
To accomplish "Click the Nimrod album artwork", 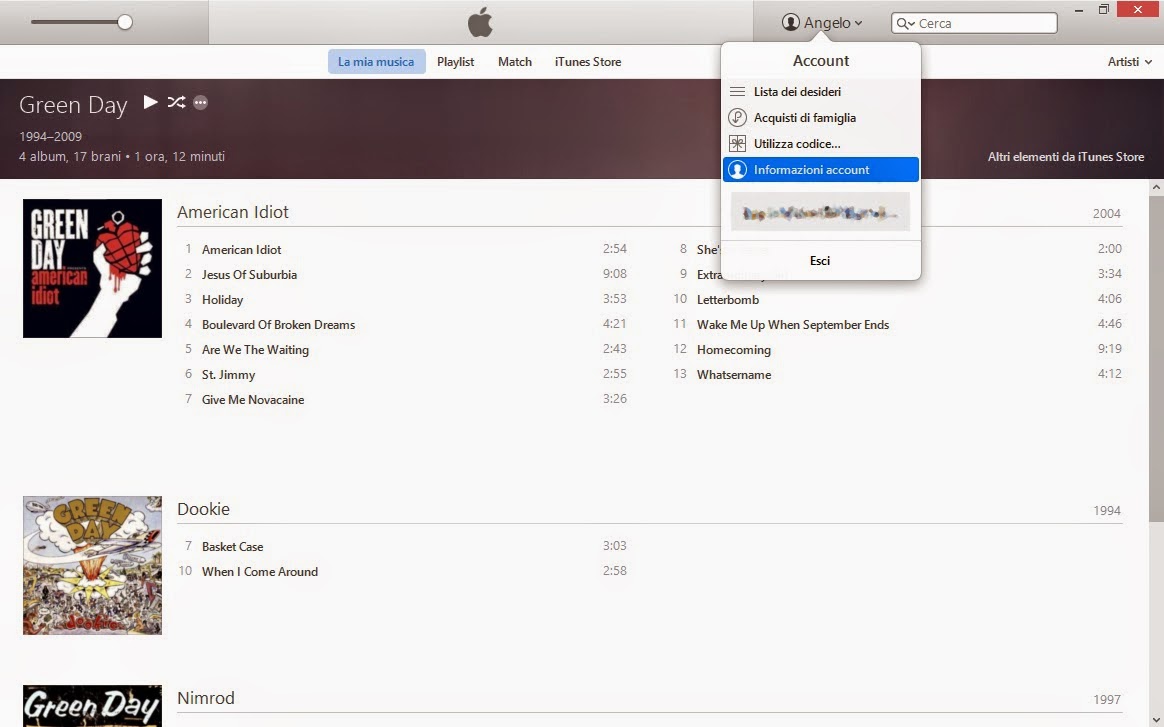I will 92,705.
